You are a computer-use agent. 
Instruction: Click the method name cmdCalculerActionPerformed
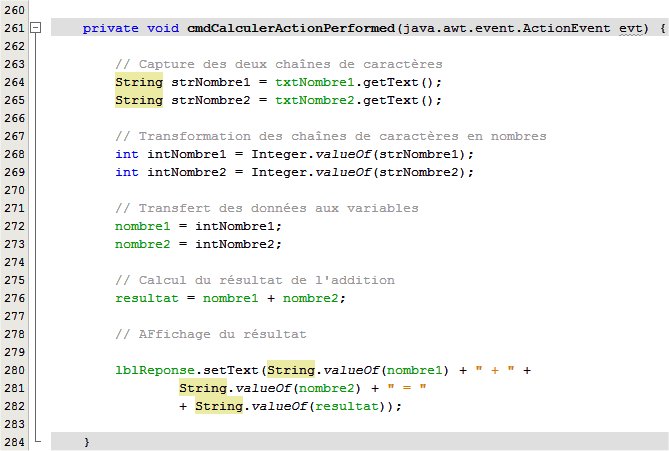coord(291,28)
